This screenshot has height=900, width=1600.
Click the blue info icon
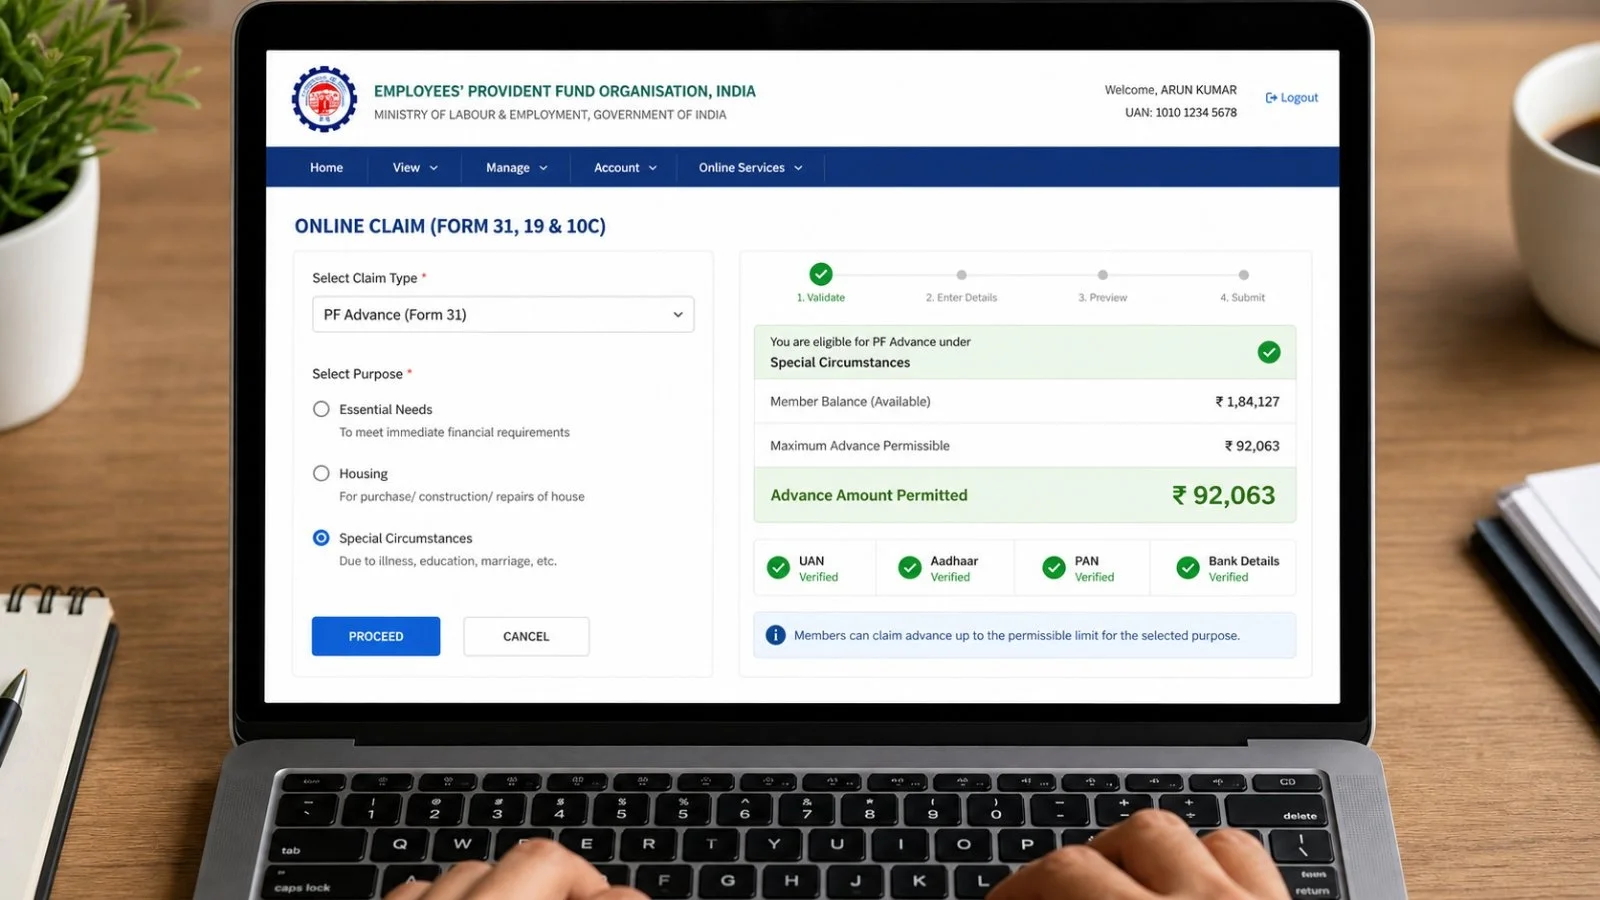coord(775,635)
